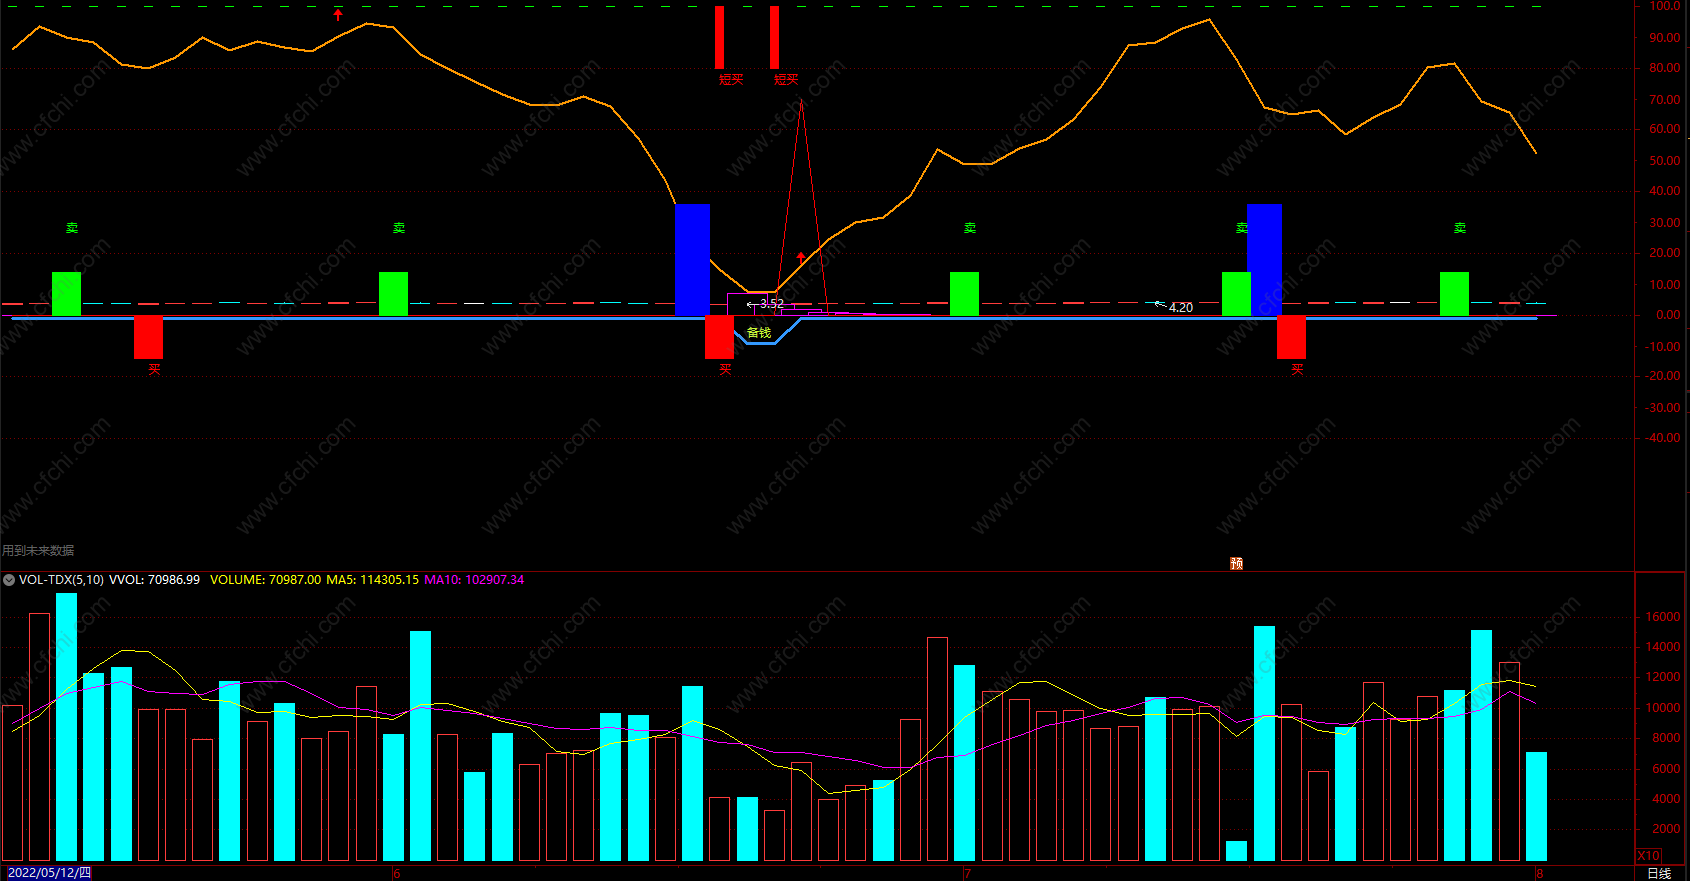Click the red up arrow at chart top
This screenshot has height=881, width=1690.
click(338, 15)
